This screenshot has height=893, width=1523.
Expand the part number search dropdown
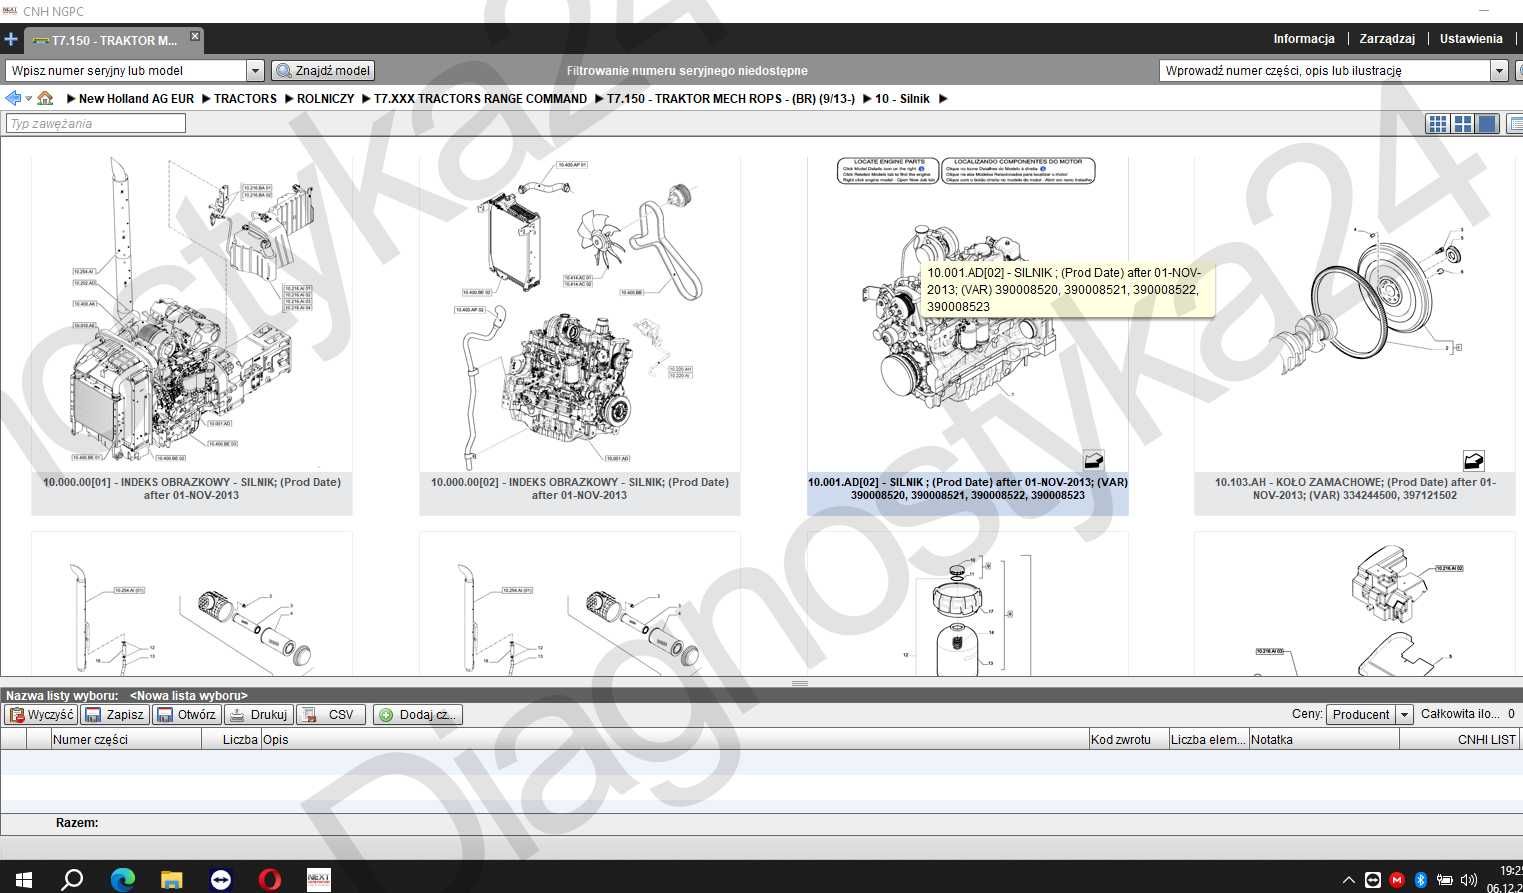click(1499, 70)
